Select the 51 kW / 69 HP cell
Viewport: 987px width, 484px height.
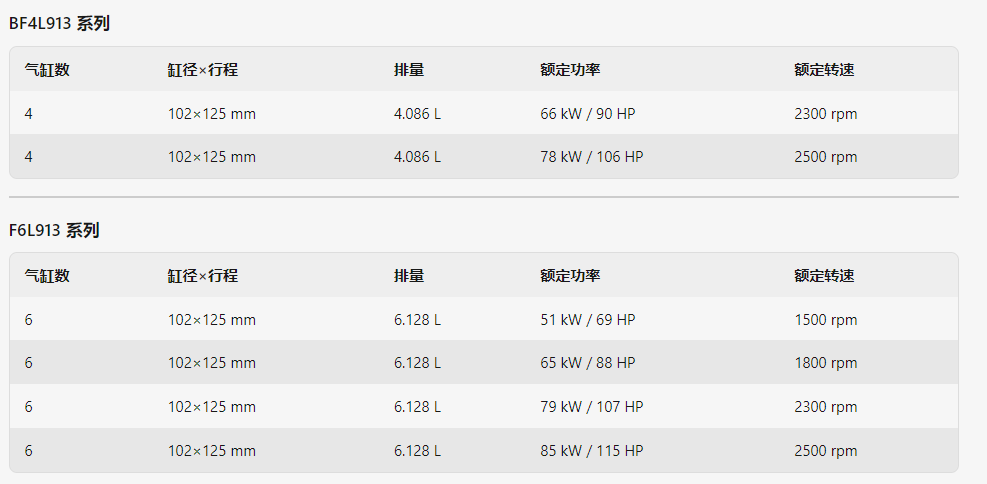pyautogui.click(x=588, y=320)
